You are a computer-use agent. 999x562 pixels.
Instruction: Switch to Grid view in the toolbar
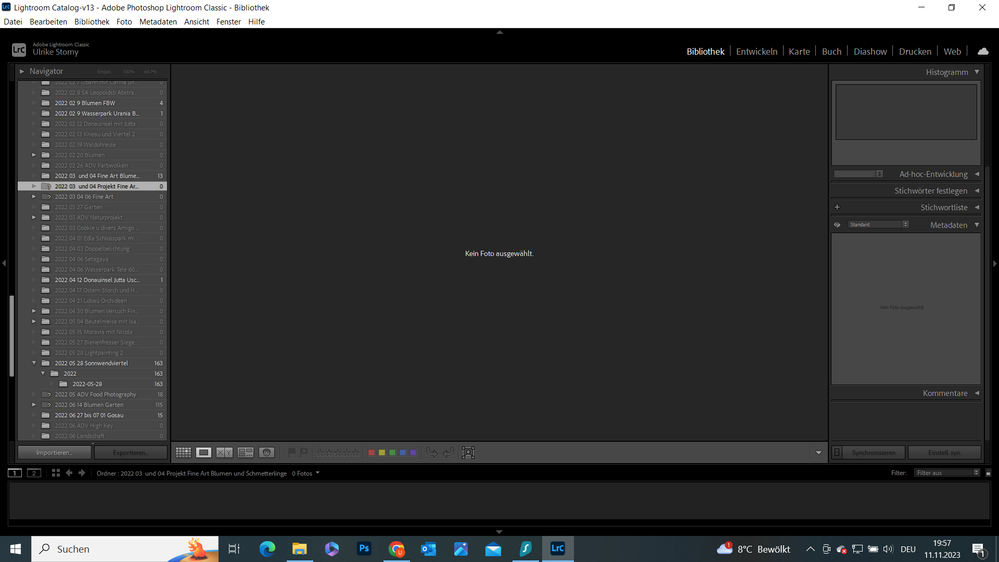(183, 452)
